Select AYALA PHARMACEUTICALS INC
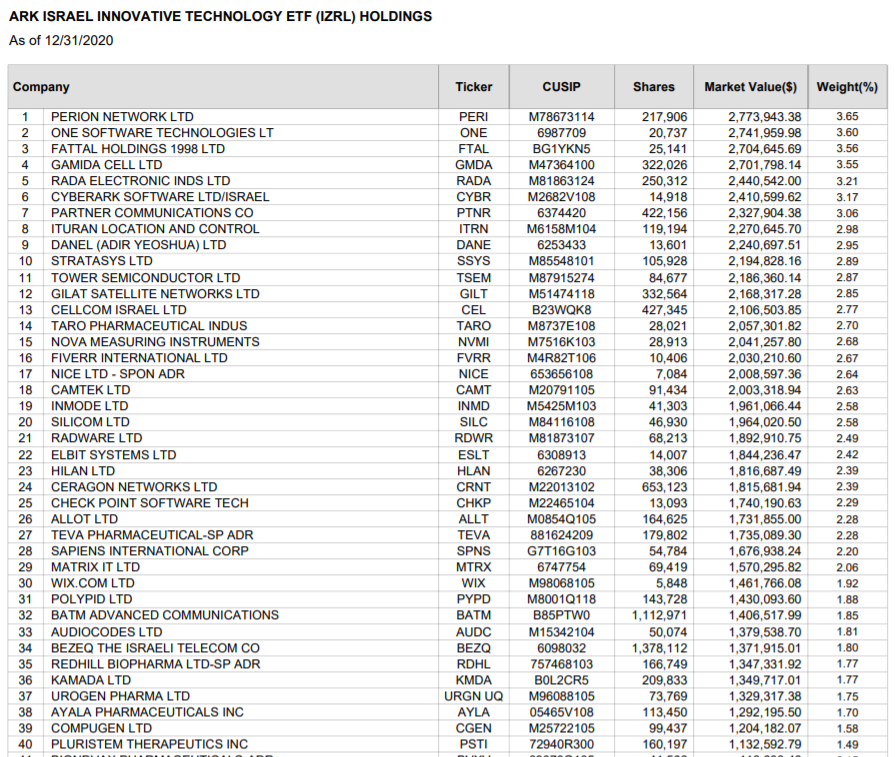Image resolution: width=895 pixels, height=757 pixels. click(147, 711)
